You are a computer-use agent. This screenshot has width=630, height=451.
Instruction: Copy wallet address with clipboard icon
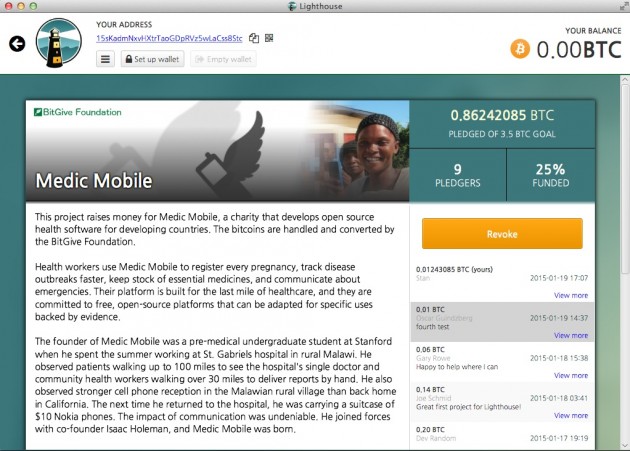[254, 38]
